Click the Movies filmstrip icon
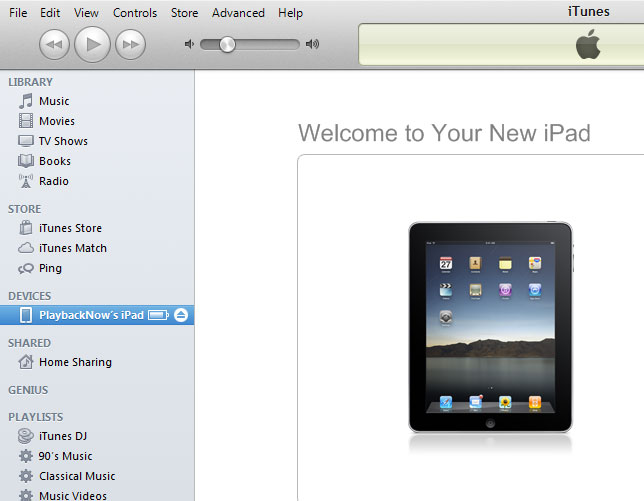 coord(25,121)
